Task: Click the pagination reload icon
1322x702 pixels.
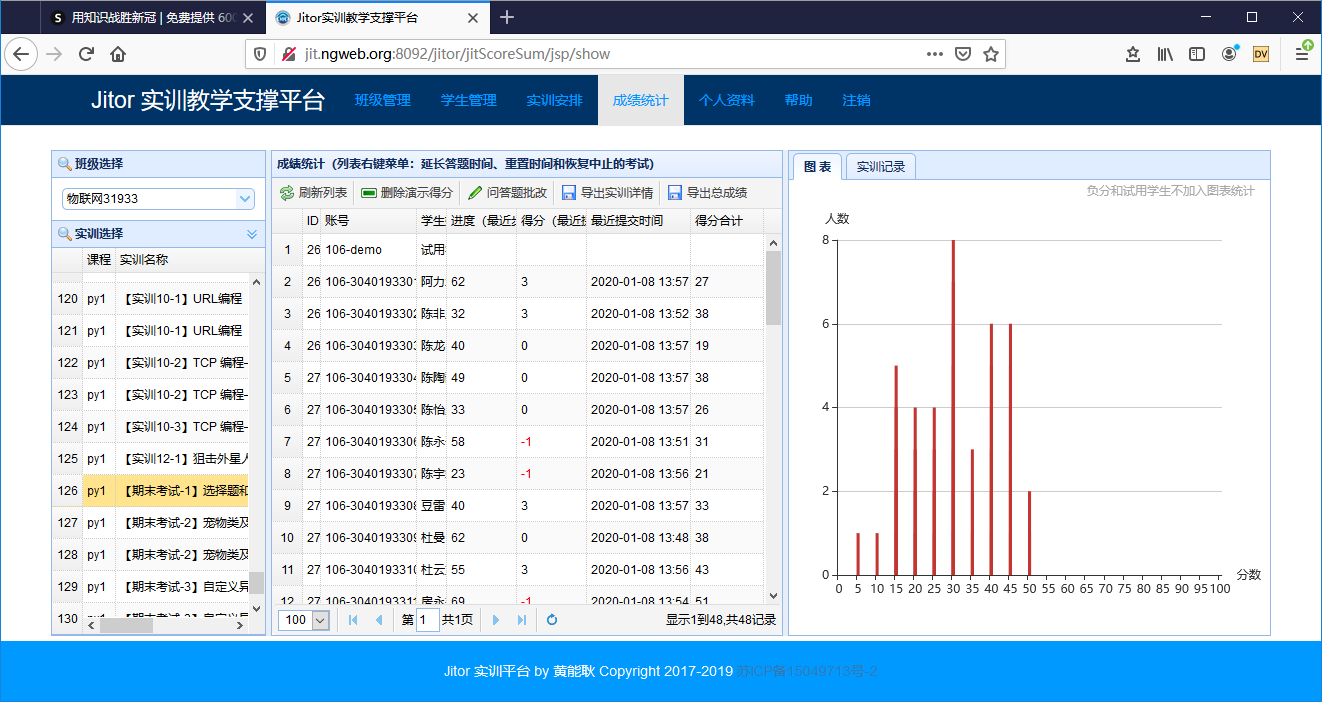Action: pos(552,620)
